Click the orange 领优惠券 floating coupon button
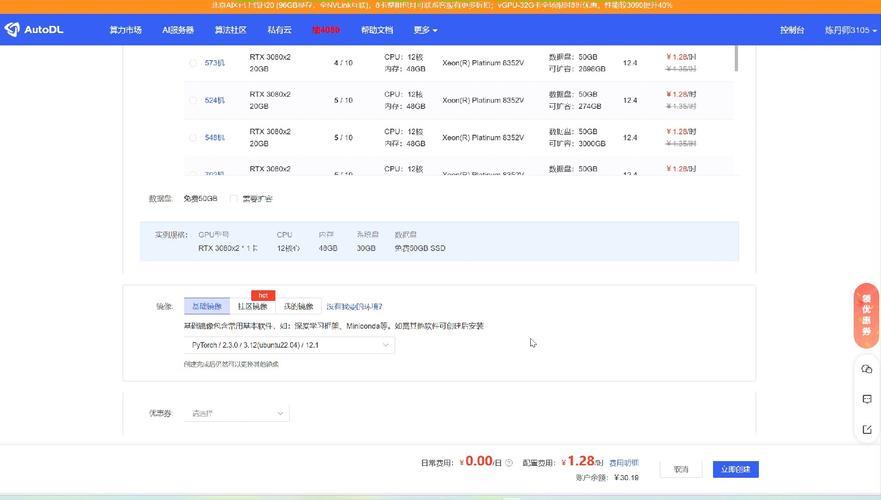The image size is (881, 500). tap(866, 316)
